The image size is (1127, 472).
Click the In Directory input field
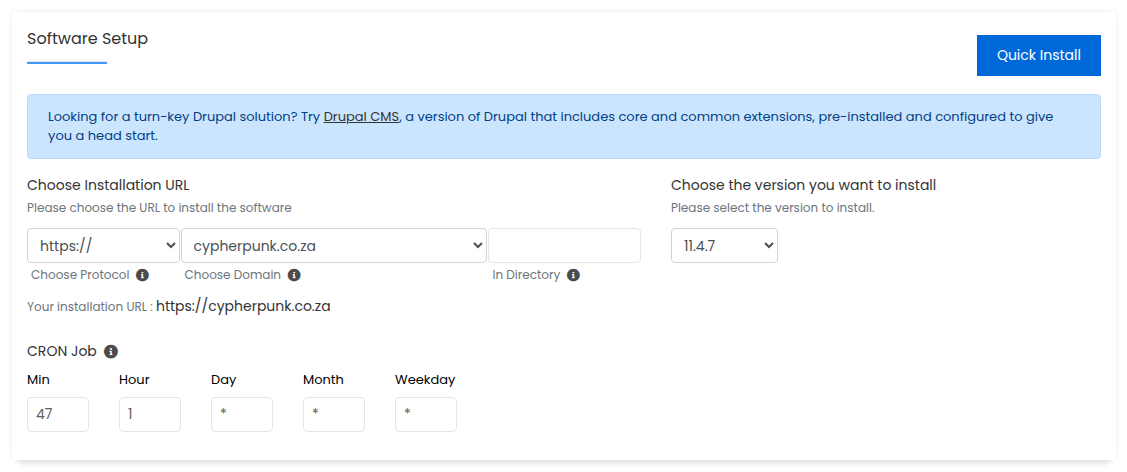[x=564, y=246]
